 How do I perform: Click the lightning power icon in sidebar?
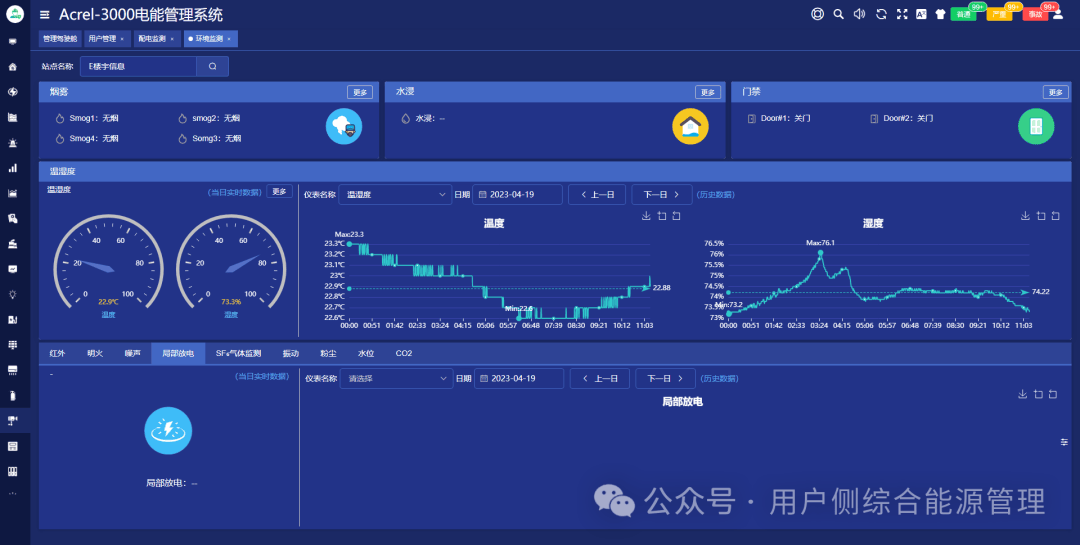[x=12, y=92]
